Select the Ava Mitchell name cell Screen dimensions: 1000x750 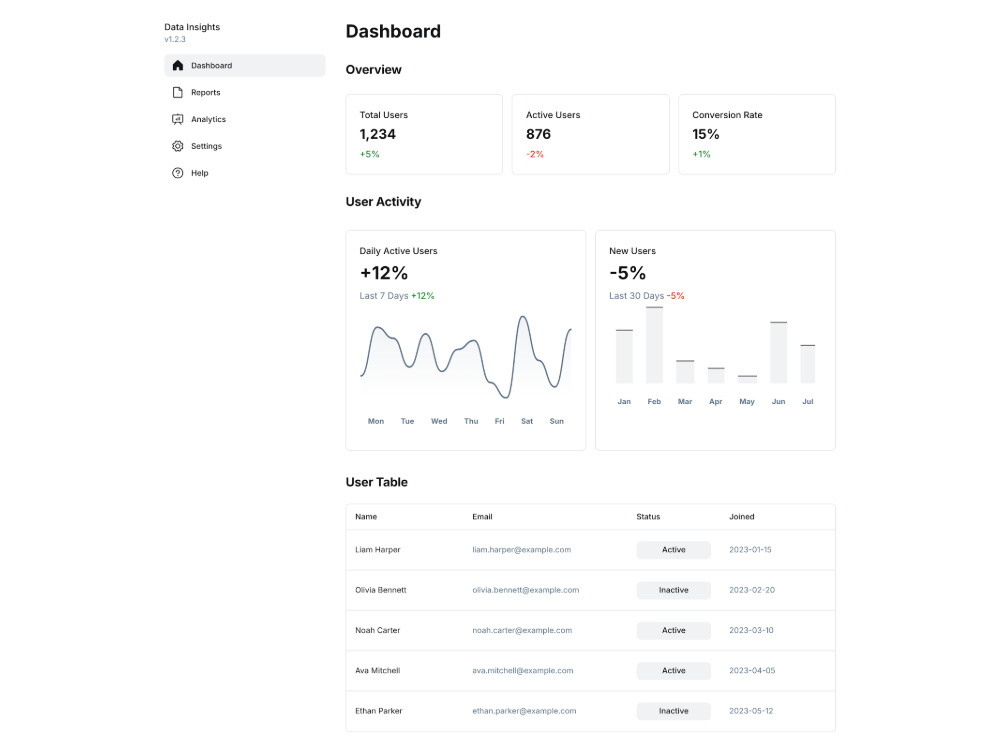point(378,671)
